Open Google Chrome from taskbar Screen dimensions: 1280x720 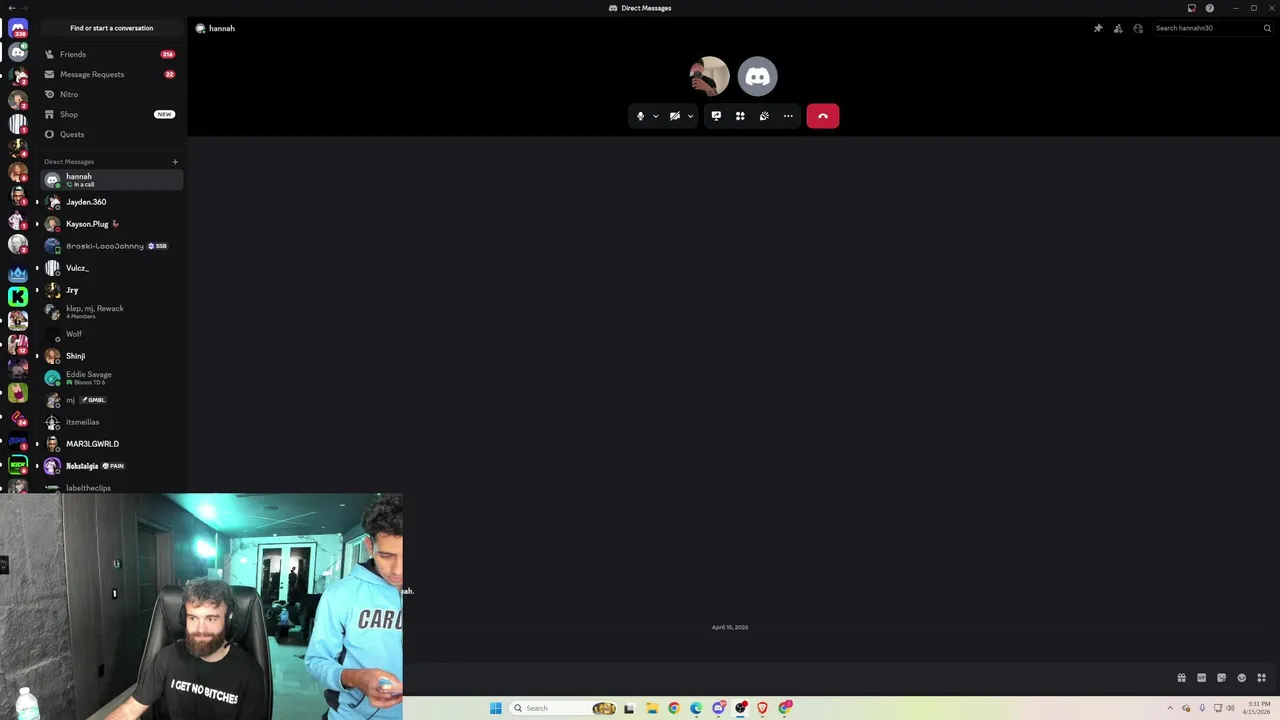pyautogui.click(x=674, y=708)
